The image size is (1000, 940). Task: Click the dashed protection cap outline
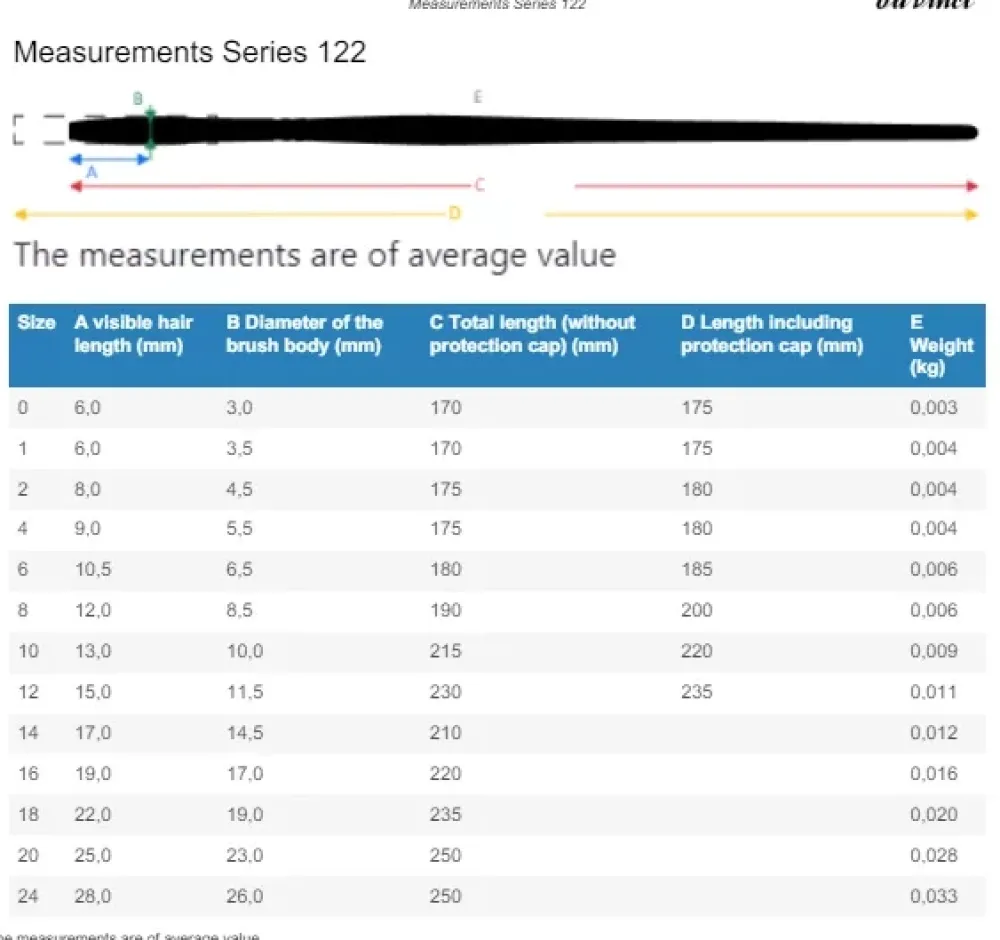[x=40, y=130]
